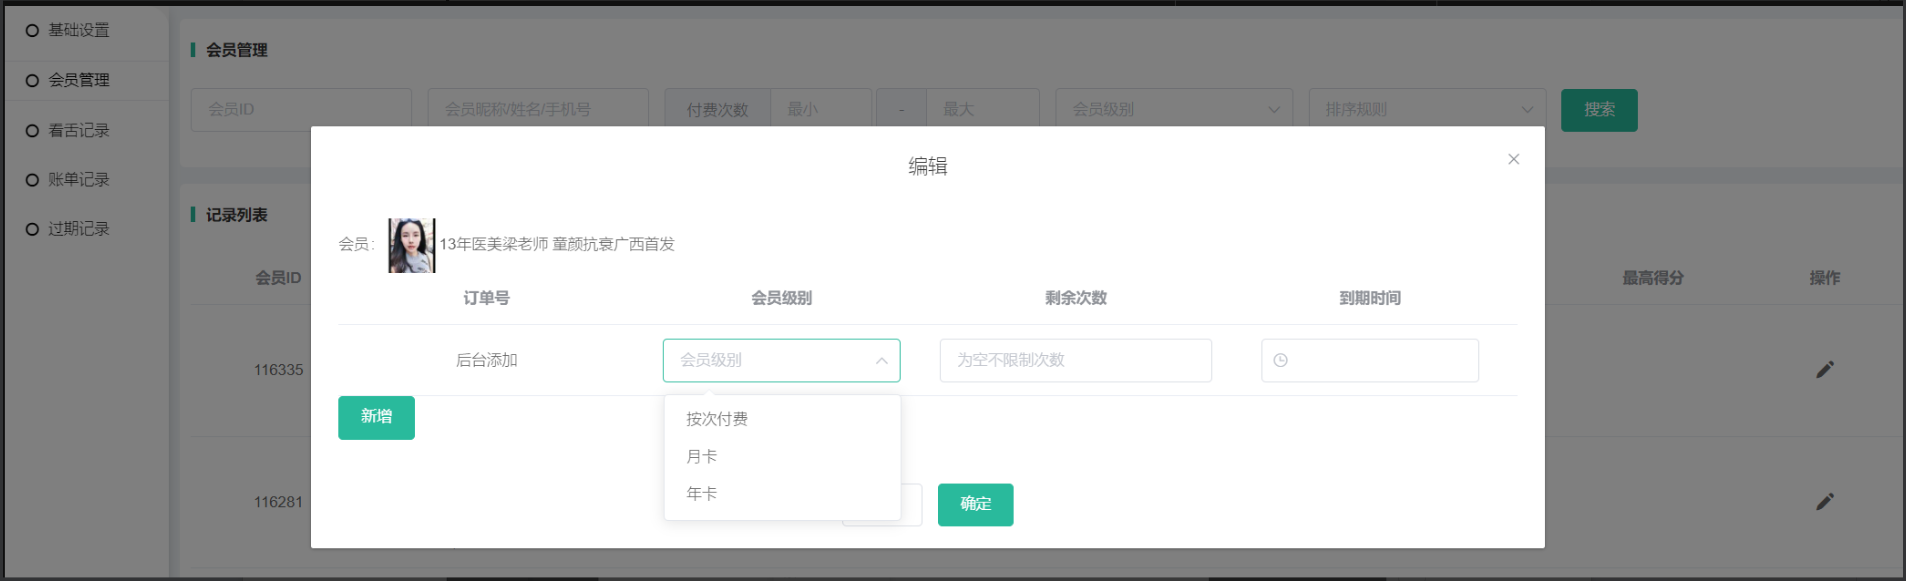Open 账单记录 sidebar item

(x=79, y=180)
